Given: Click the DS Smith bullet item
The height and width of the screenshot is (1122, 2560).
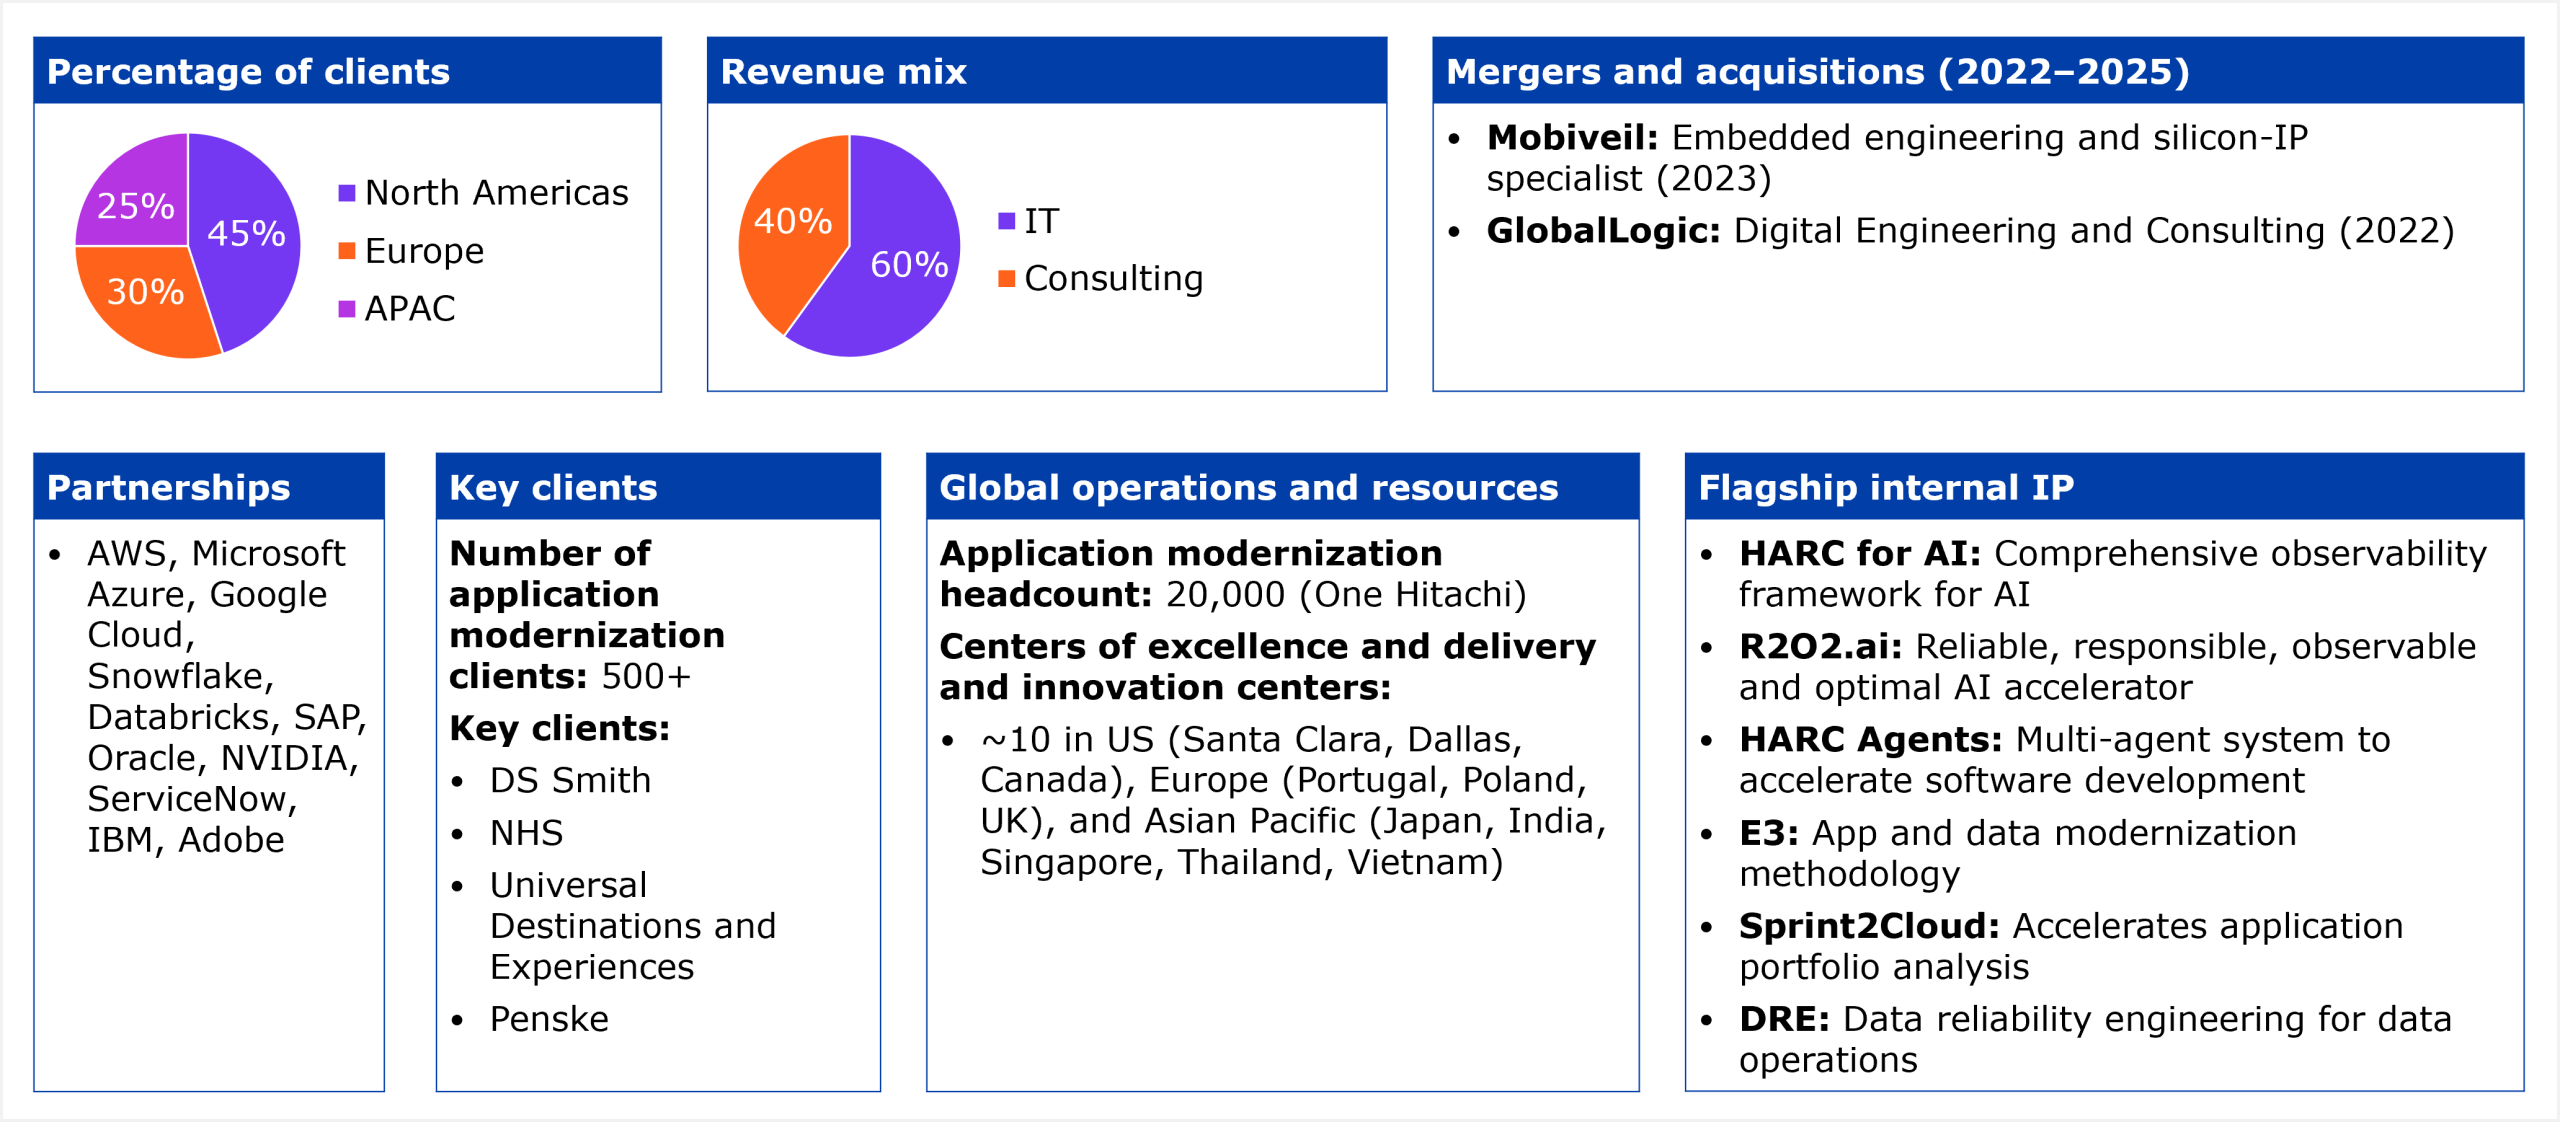Looking at the screenshot, I should point(570,781).
